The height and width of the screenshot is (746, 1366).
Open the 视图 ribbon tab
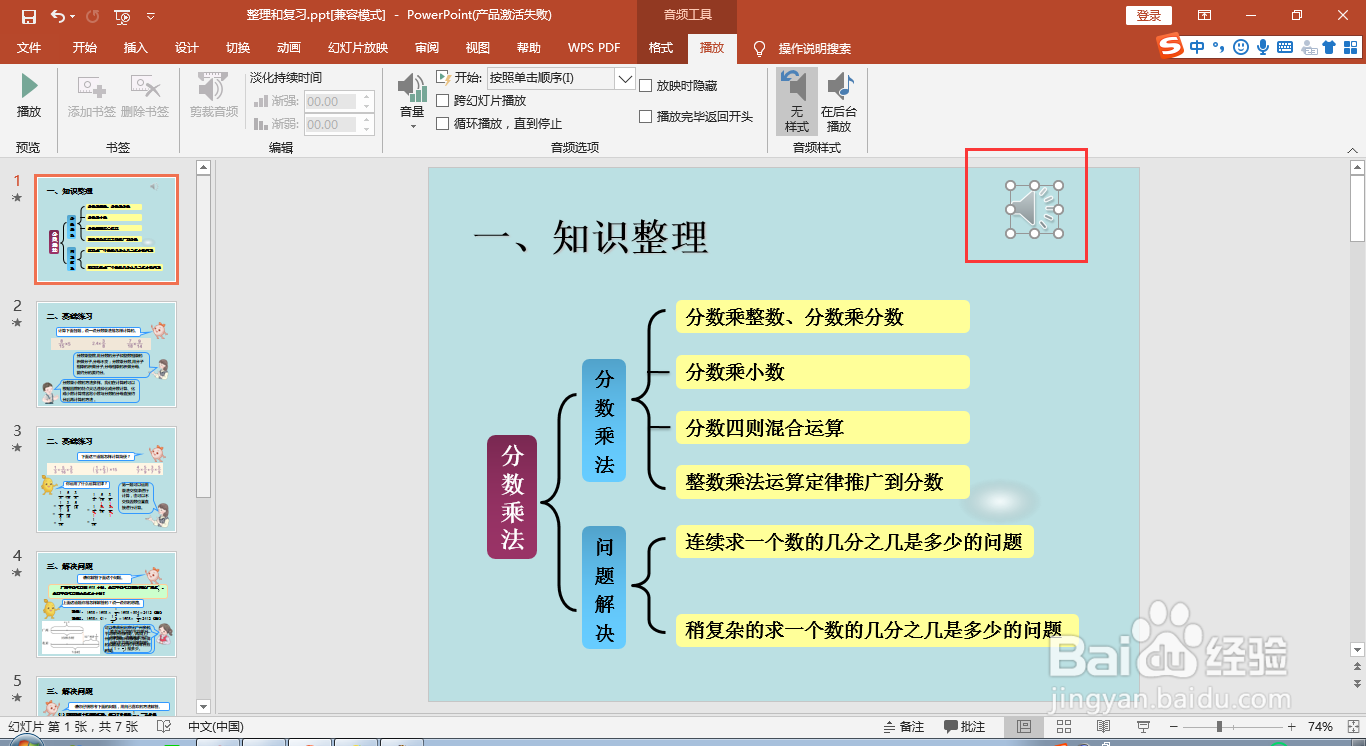click(478, 48)
